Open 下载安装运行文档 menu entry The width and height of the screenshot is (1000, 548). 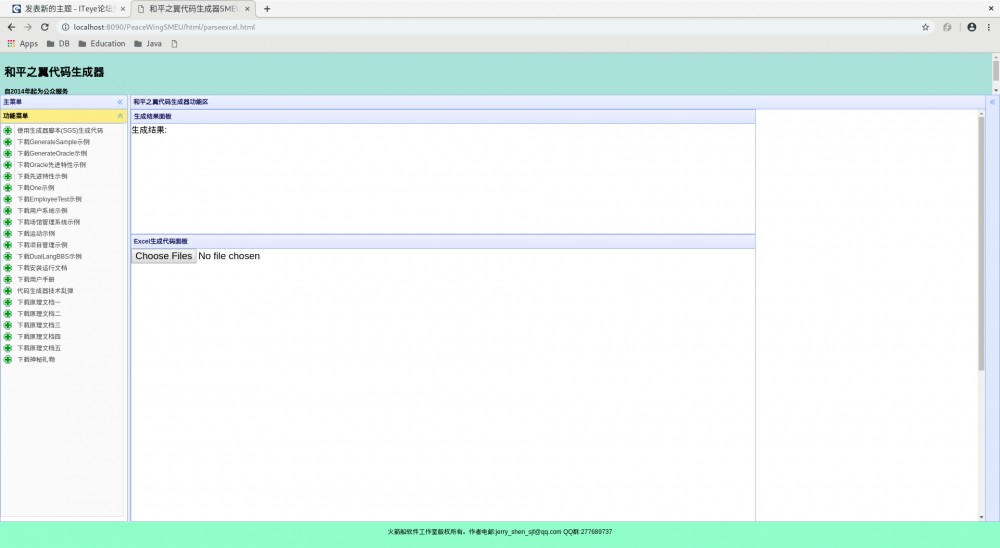pos(42,268)
